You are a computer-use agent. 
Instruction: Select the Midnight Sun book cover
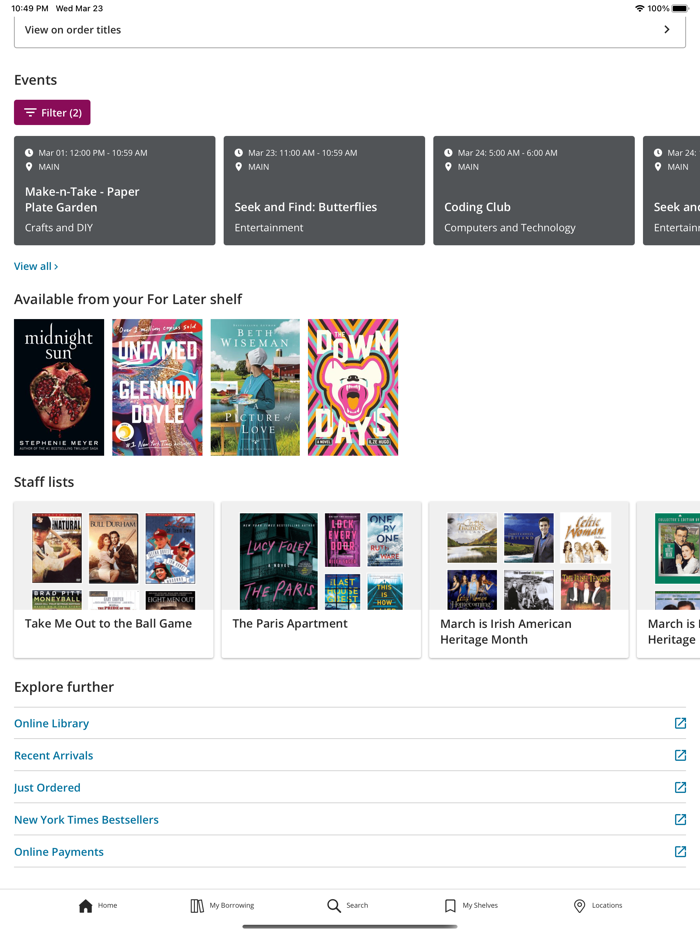59,387
